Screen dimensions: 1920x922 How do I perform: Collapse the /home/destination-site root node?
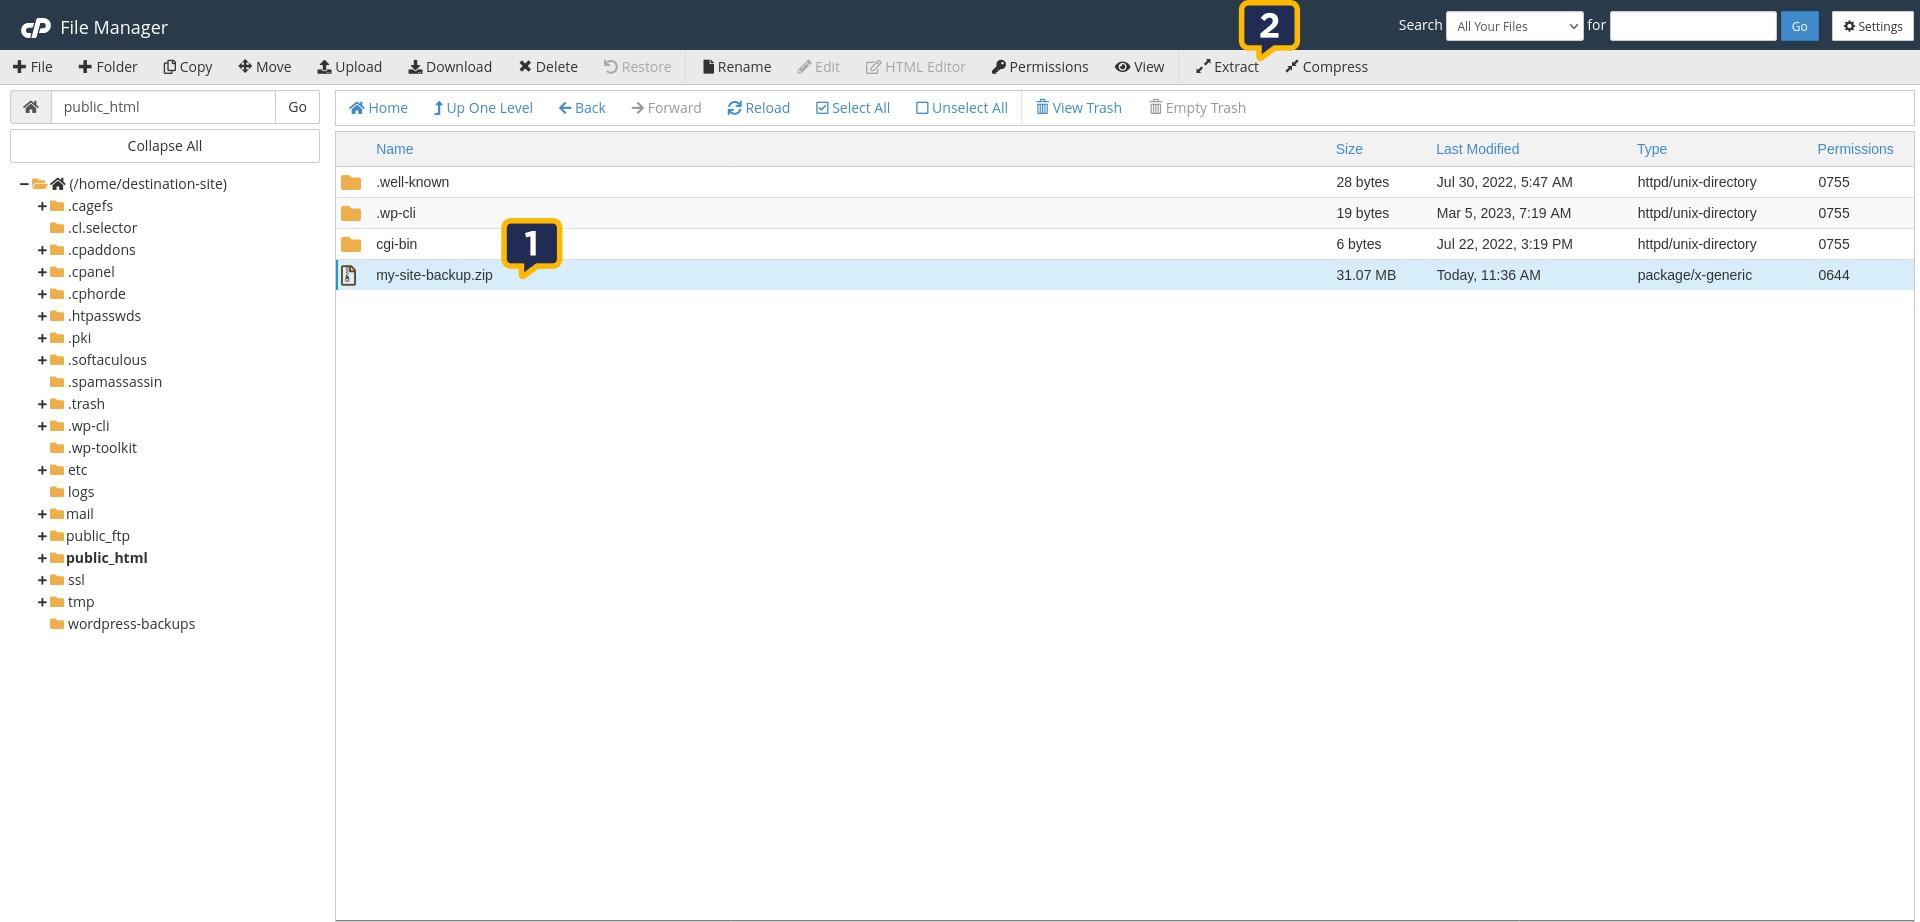pos(24,184)
